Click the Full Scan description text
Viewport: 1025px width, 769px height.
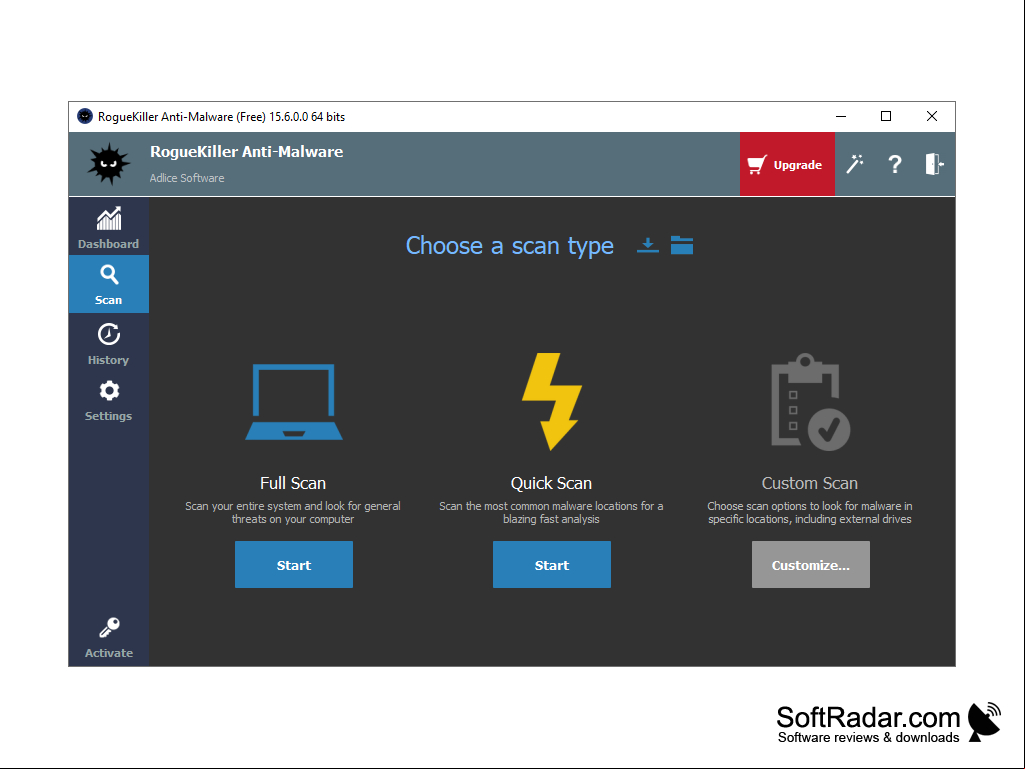[293, 513]
